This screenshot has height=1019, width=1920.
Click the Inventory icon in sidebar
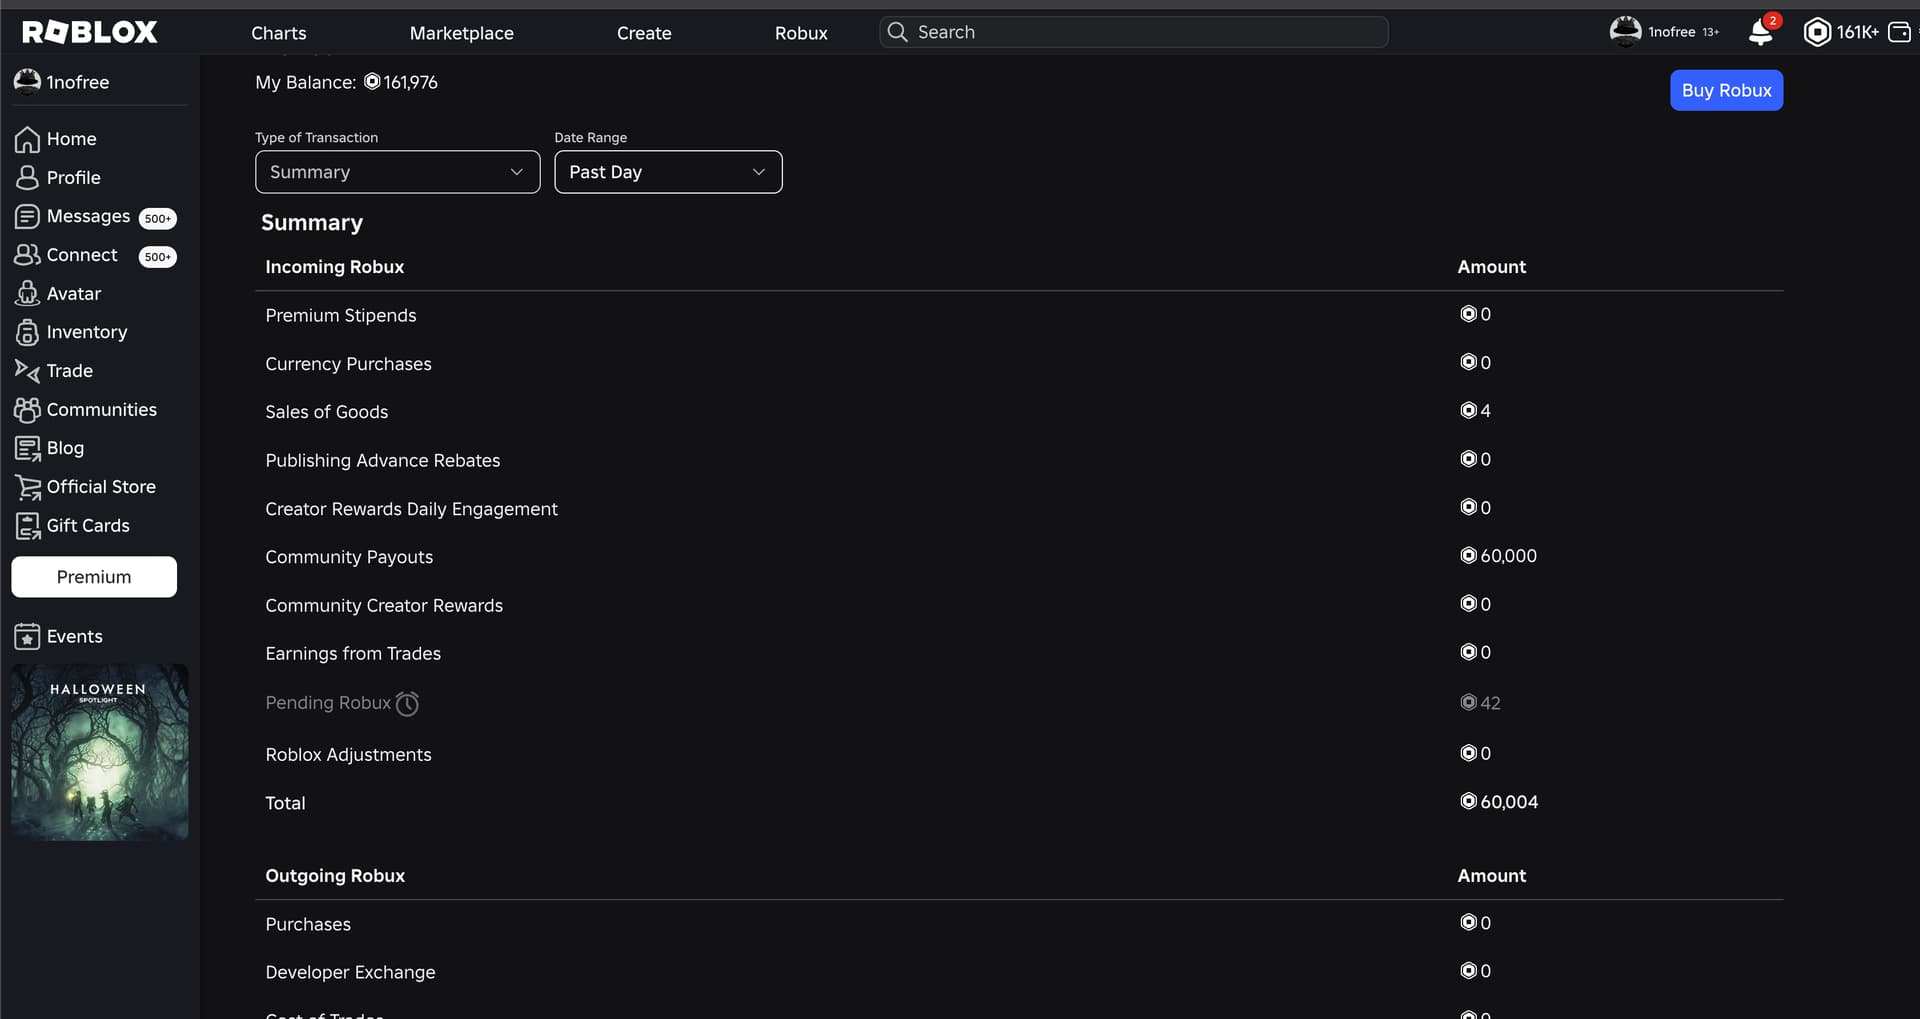pos(27,332)
